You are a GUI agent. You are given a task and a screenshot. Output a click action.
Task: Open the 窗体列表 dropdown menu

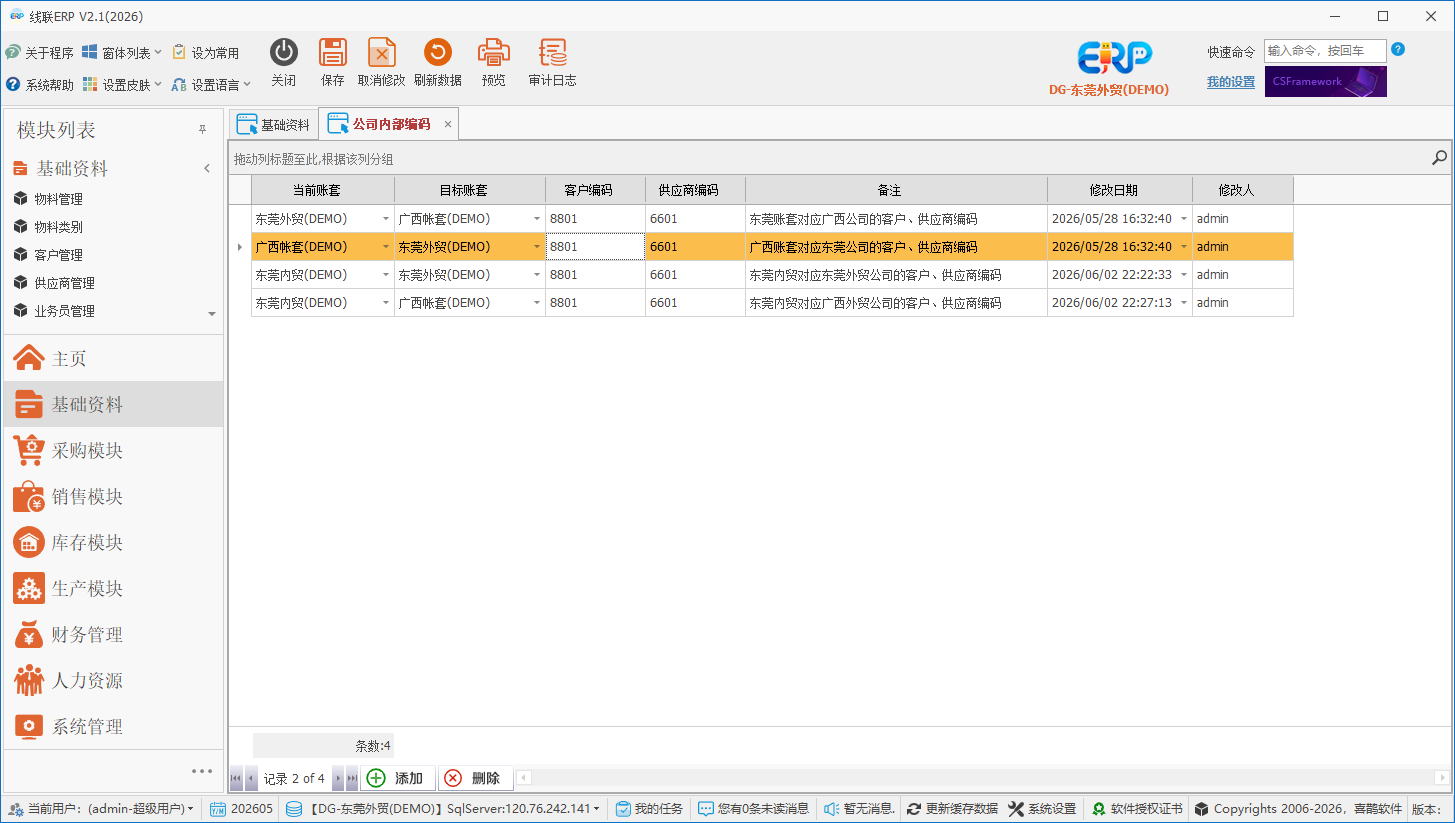122,53
